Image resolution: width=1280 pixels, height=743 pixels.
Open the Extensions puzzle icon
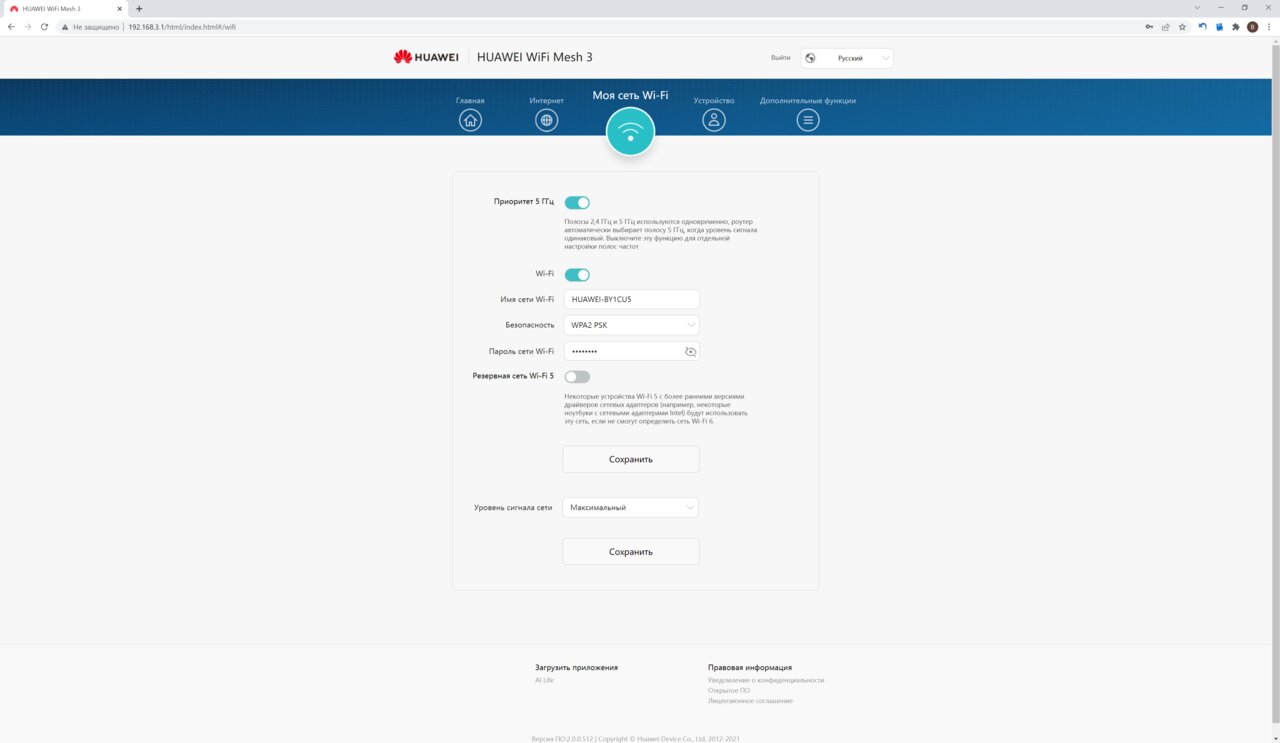click(1236, 27)
